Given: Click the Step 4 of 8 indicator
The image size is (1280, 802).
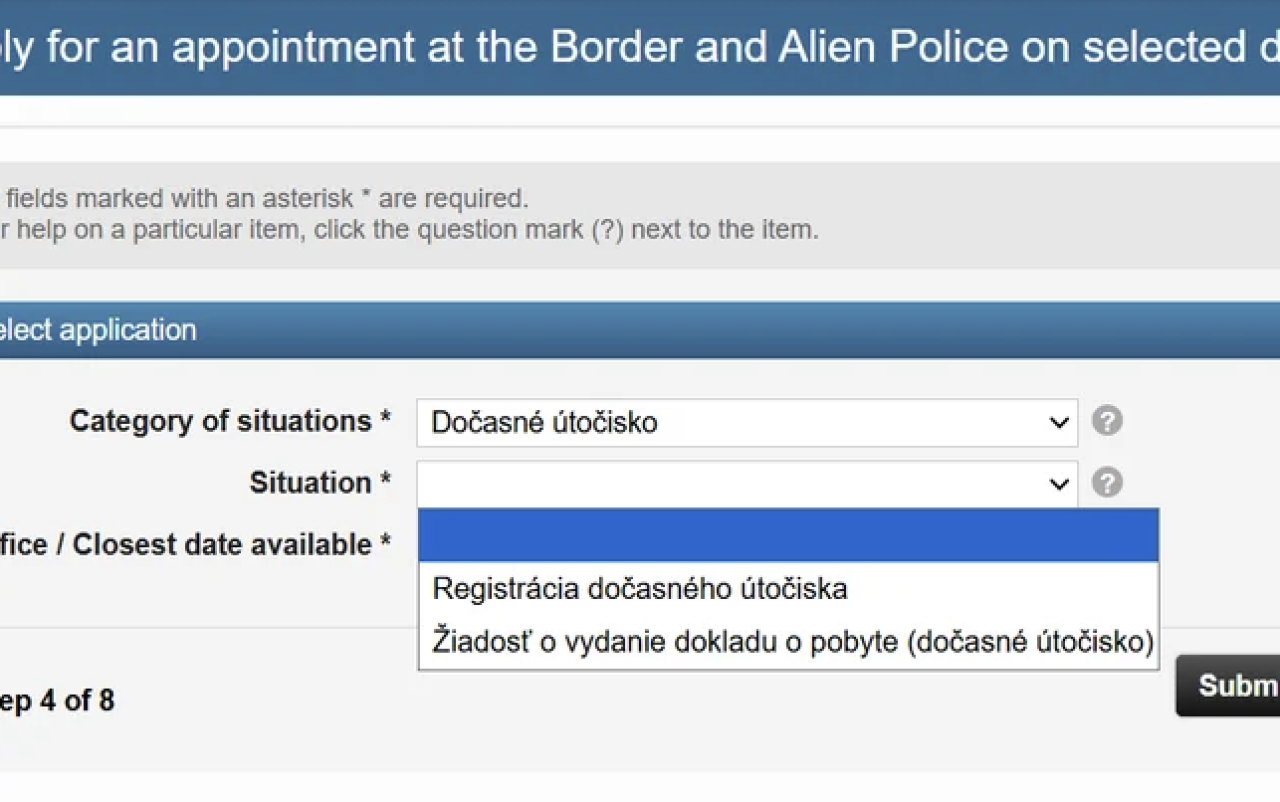Looking at the screenshot, I should [57, 701].
